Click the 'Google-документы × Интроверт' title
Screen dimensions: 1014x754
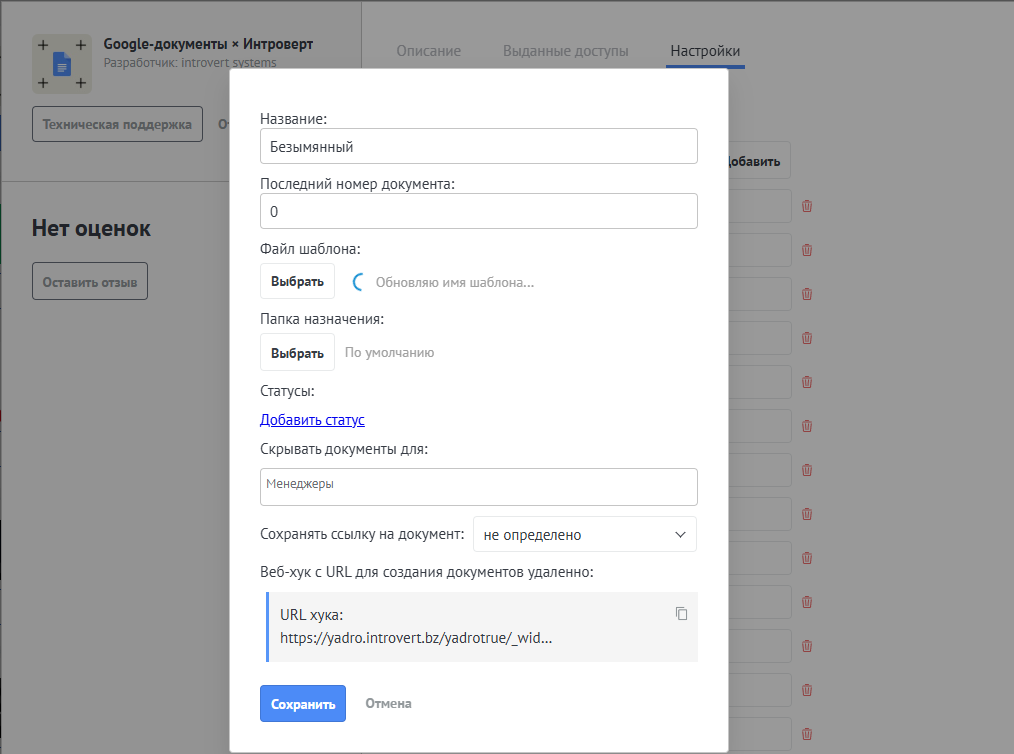208,44
